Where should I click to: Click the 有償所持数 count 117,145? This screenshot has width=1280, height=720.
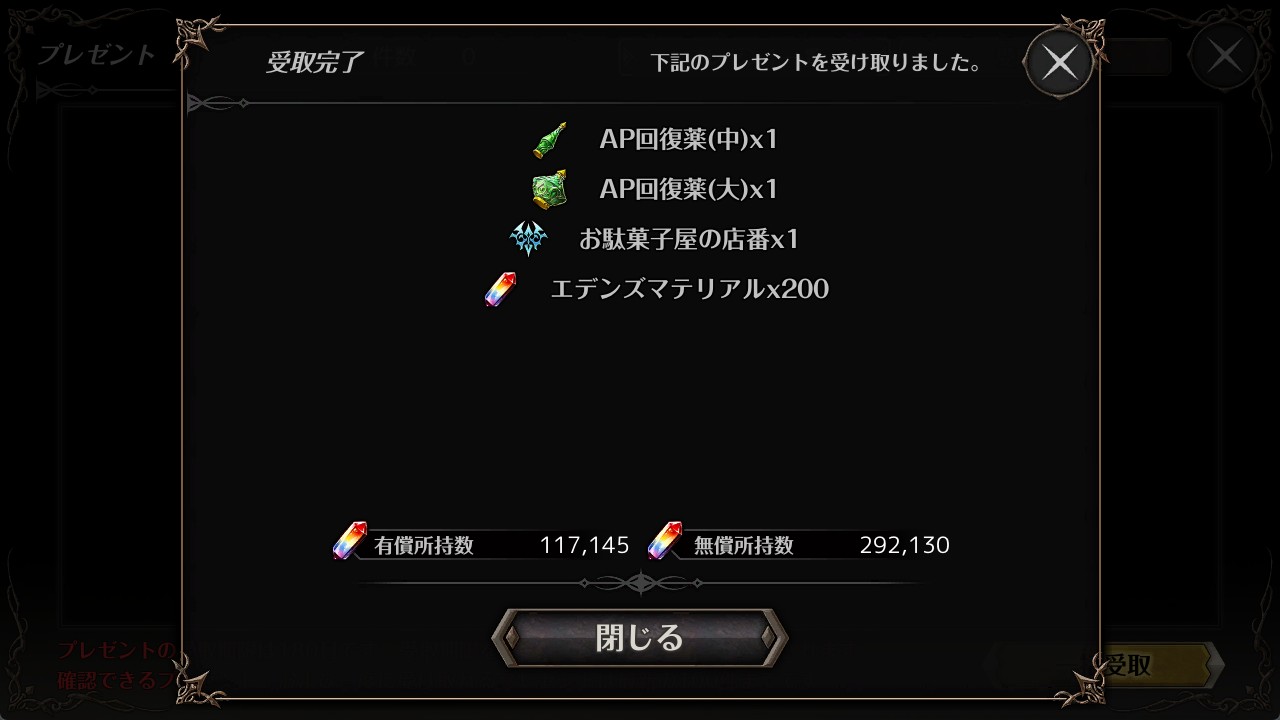coord(584,545)
